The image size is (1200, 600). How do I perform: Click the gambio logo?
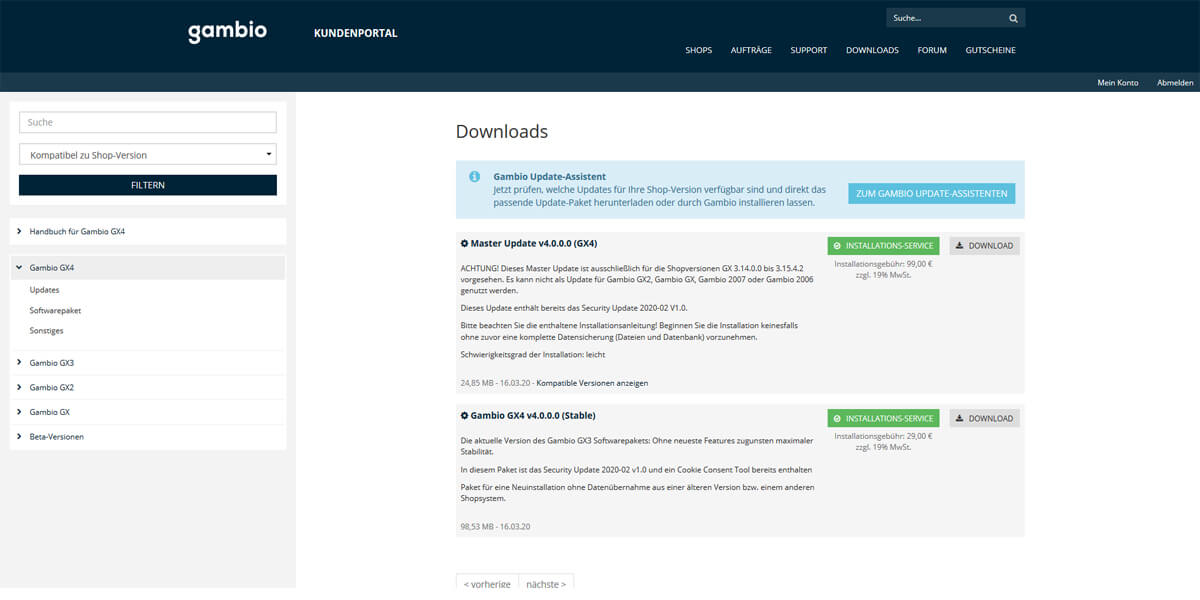click(x=227, y=31)
